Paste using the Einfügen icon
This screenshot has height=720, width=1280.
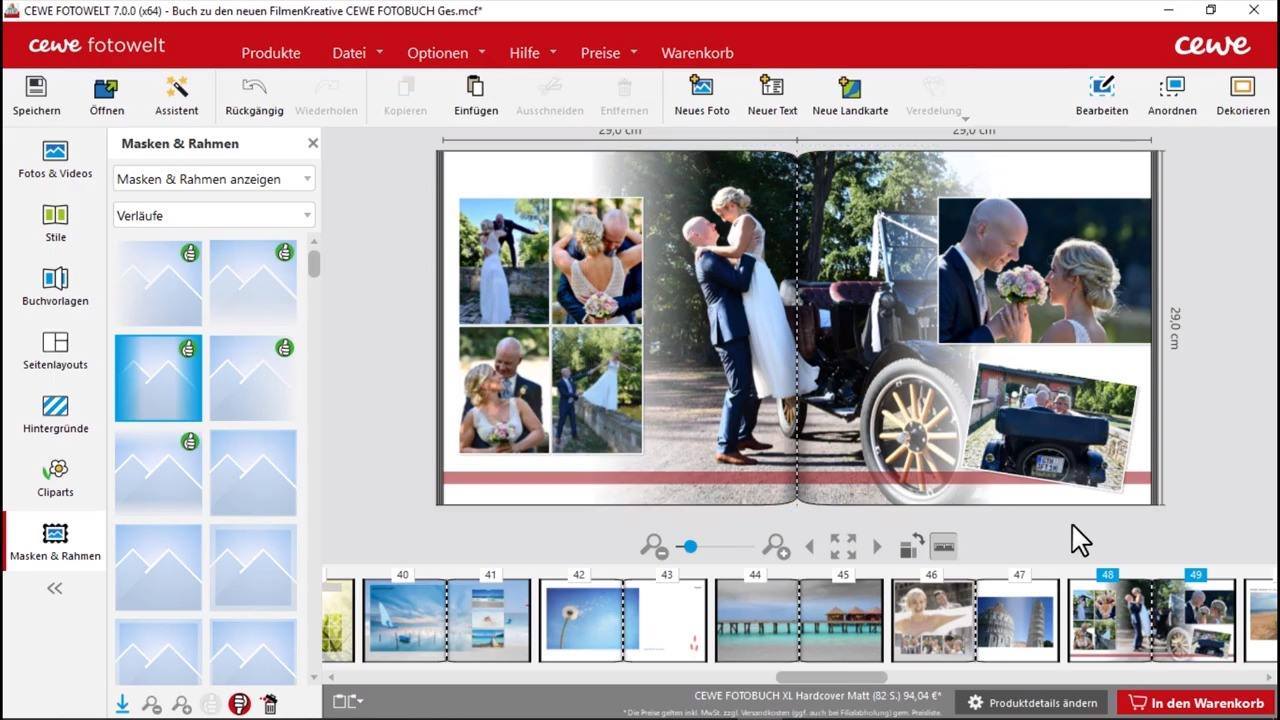[x=476, y=96]
